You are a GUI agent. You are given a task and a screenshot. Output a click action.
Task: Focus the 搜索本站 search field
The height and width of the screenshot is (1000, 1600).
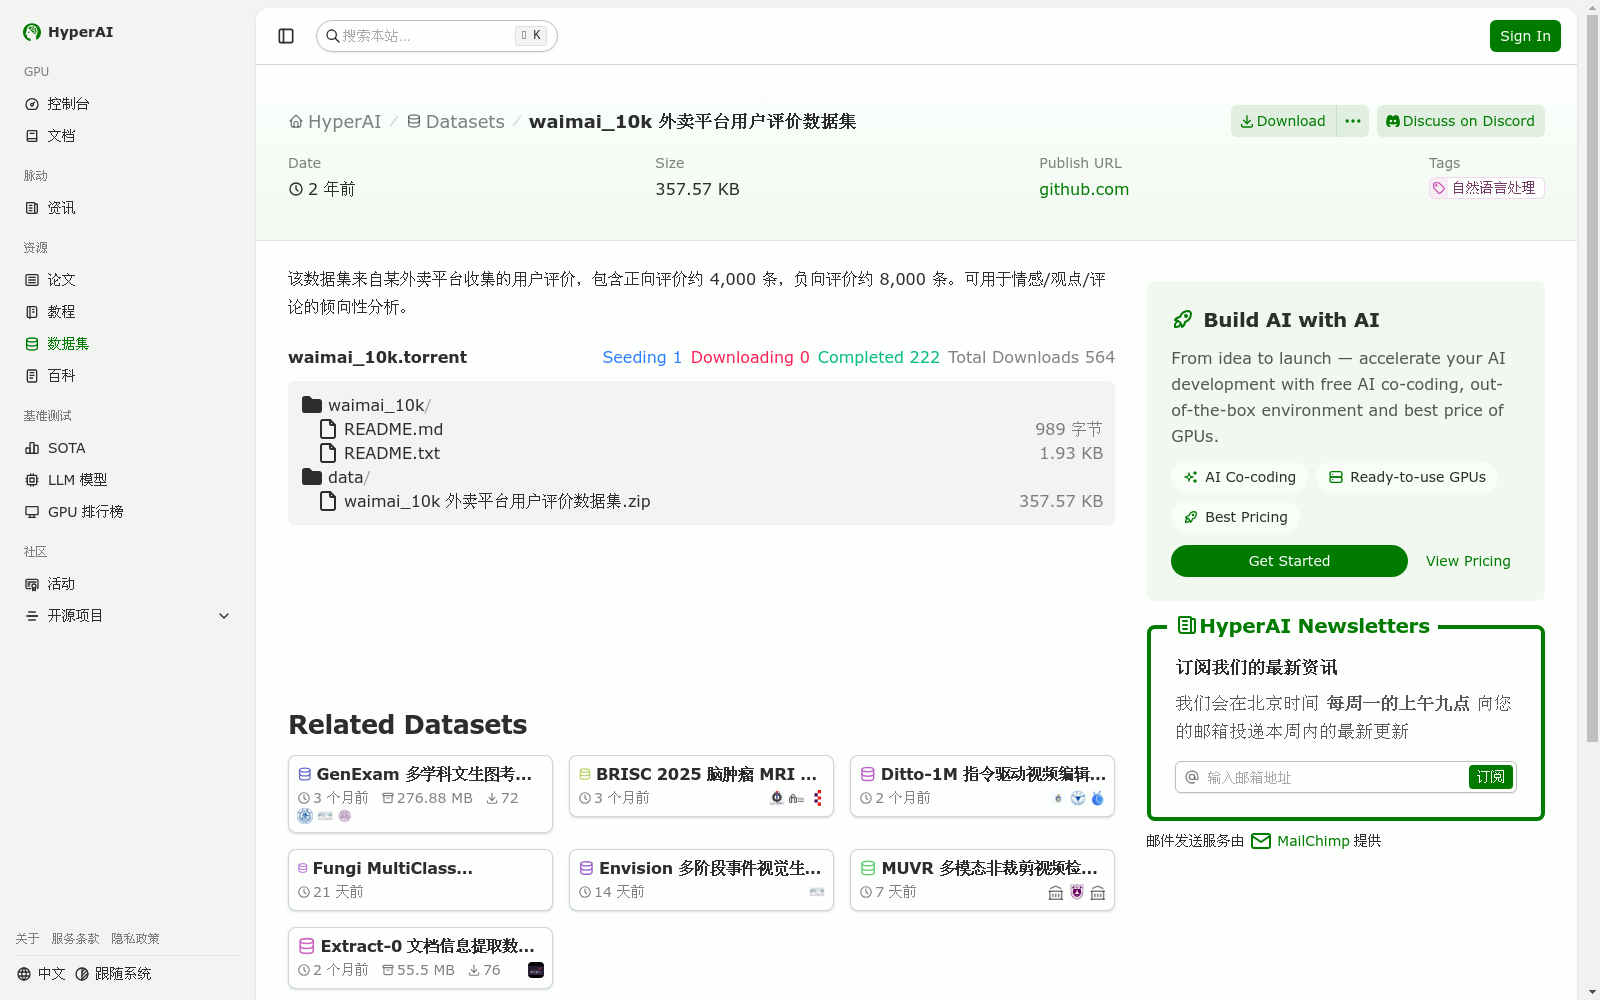[x=437, y=36]
